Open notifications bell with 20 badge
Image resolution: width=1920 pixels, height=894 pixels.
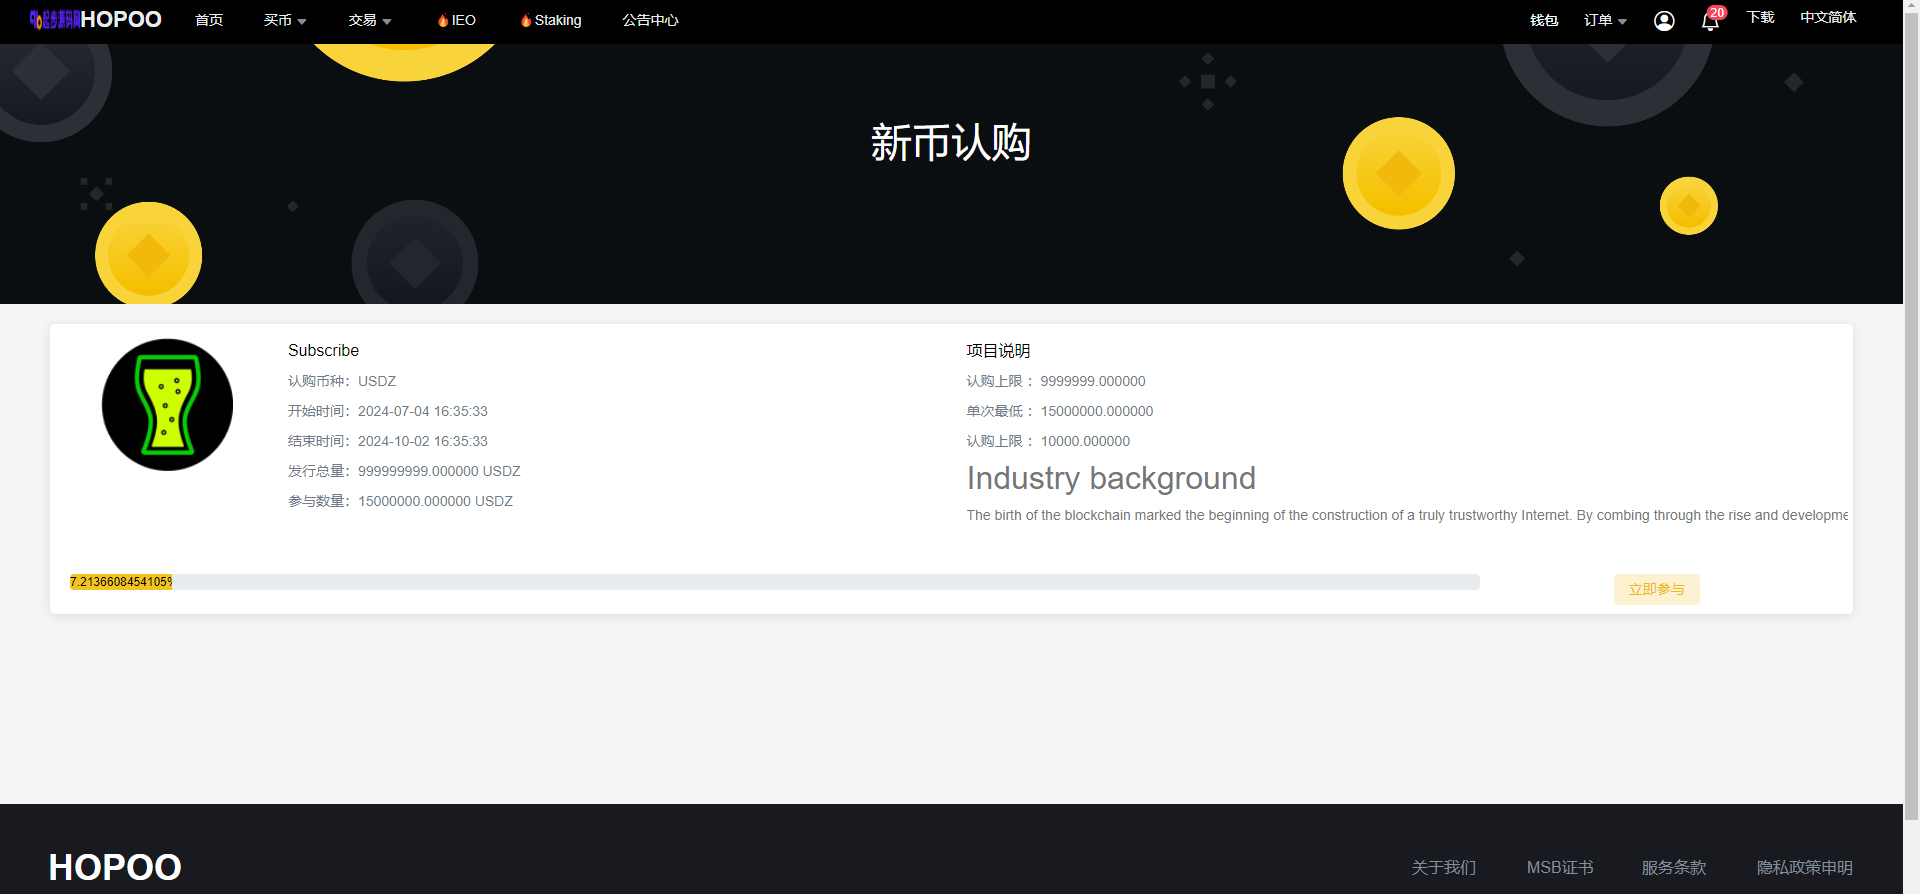1710,21
